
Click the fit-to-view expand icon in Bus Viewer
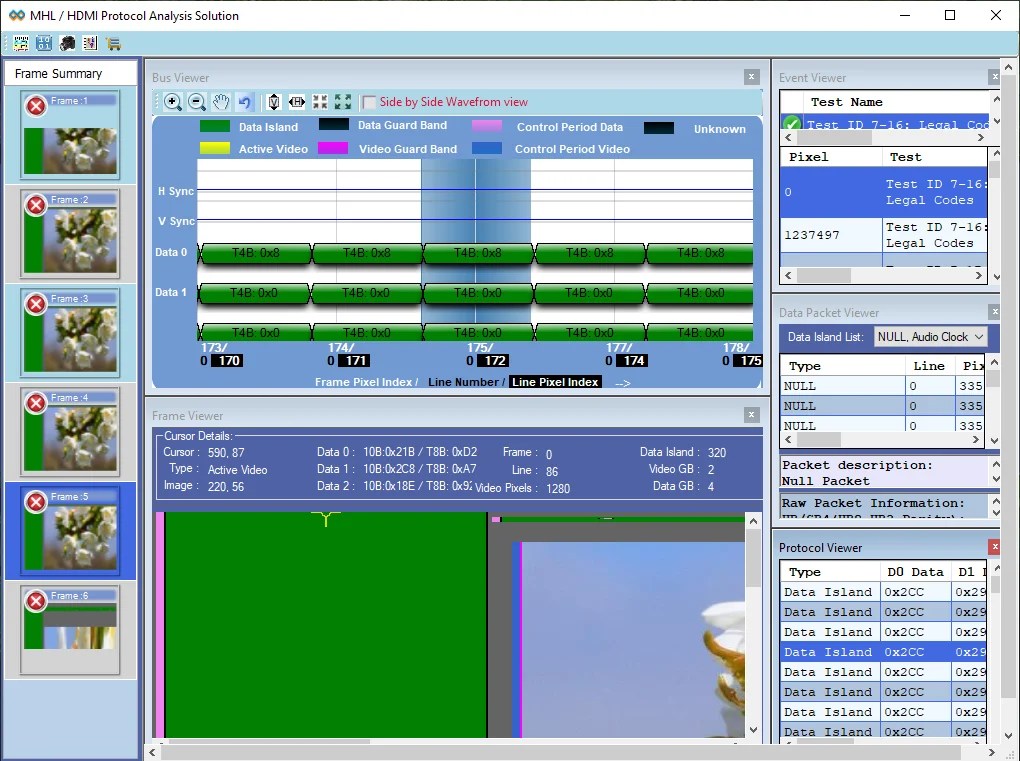point(343,101)
